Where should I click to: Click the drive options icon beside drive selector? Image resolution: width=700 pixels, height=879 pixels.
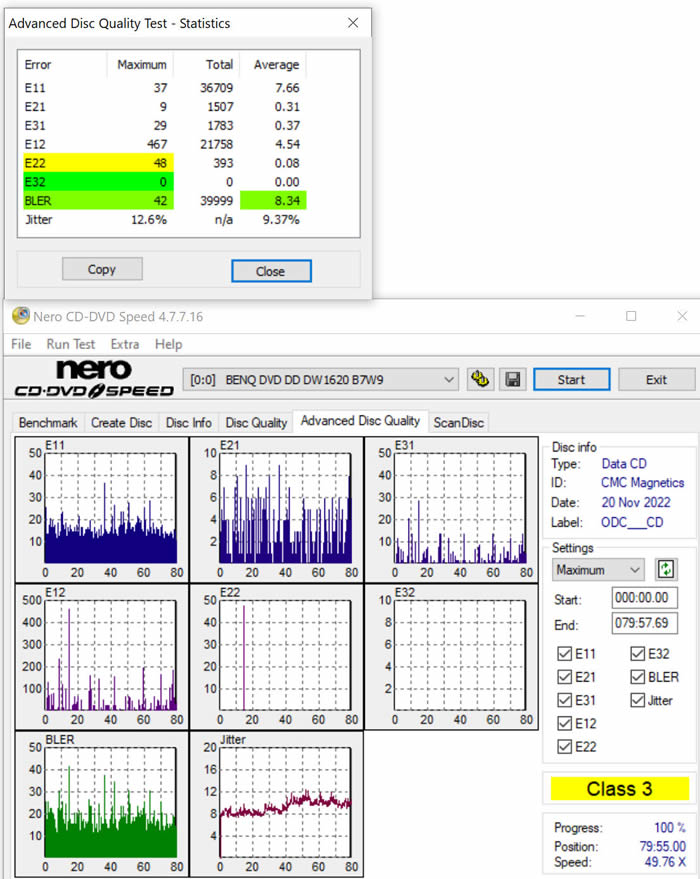click(481, 379)
